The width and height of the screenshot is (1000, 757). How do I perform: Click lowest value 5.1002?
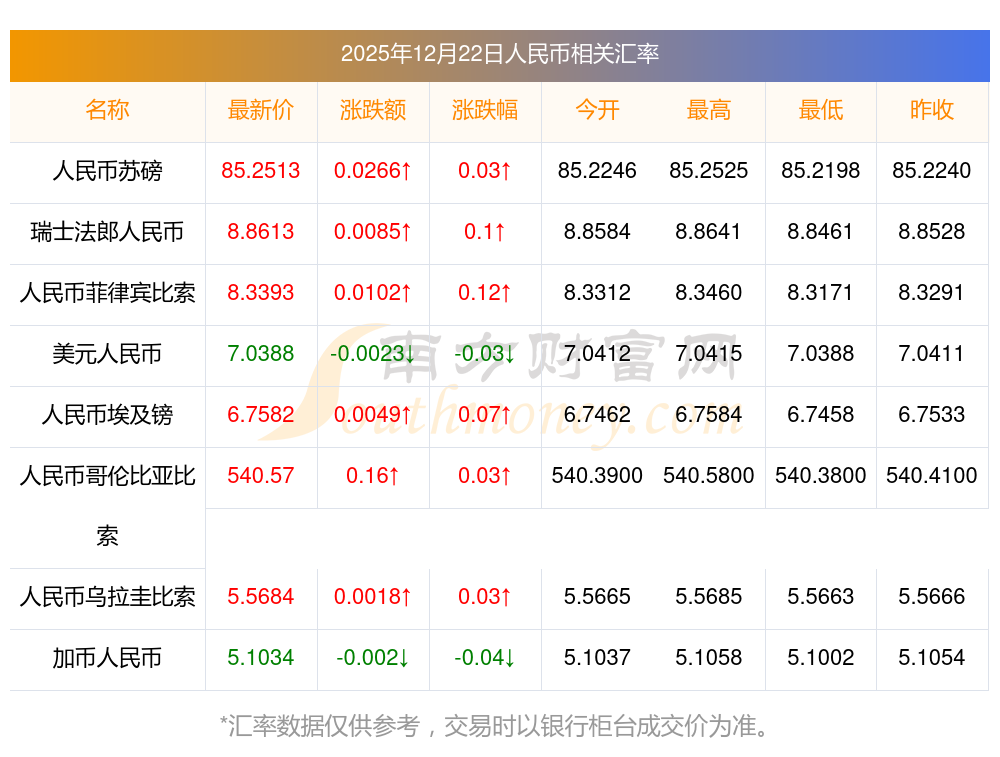click(x=821, y=657)
